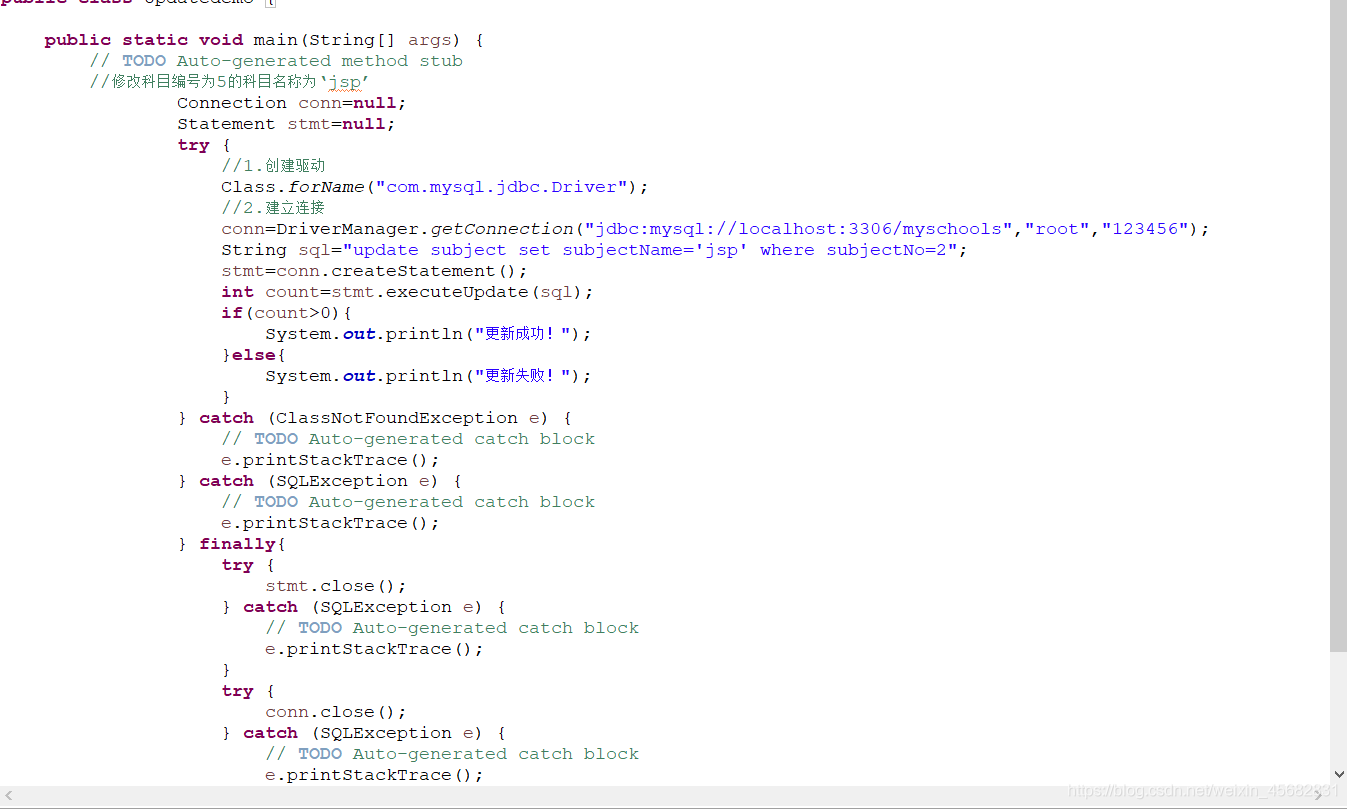
Task: Click the comment '//1.创建驱动'
Action: point(273,166)
